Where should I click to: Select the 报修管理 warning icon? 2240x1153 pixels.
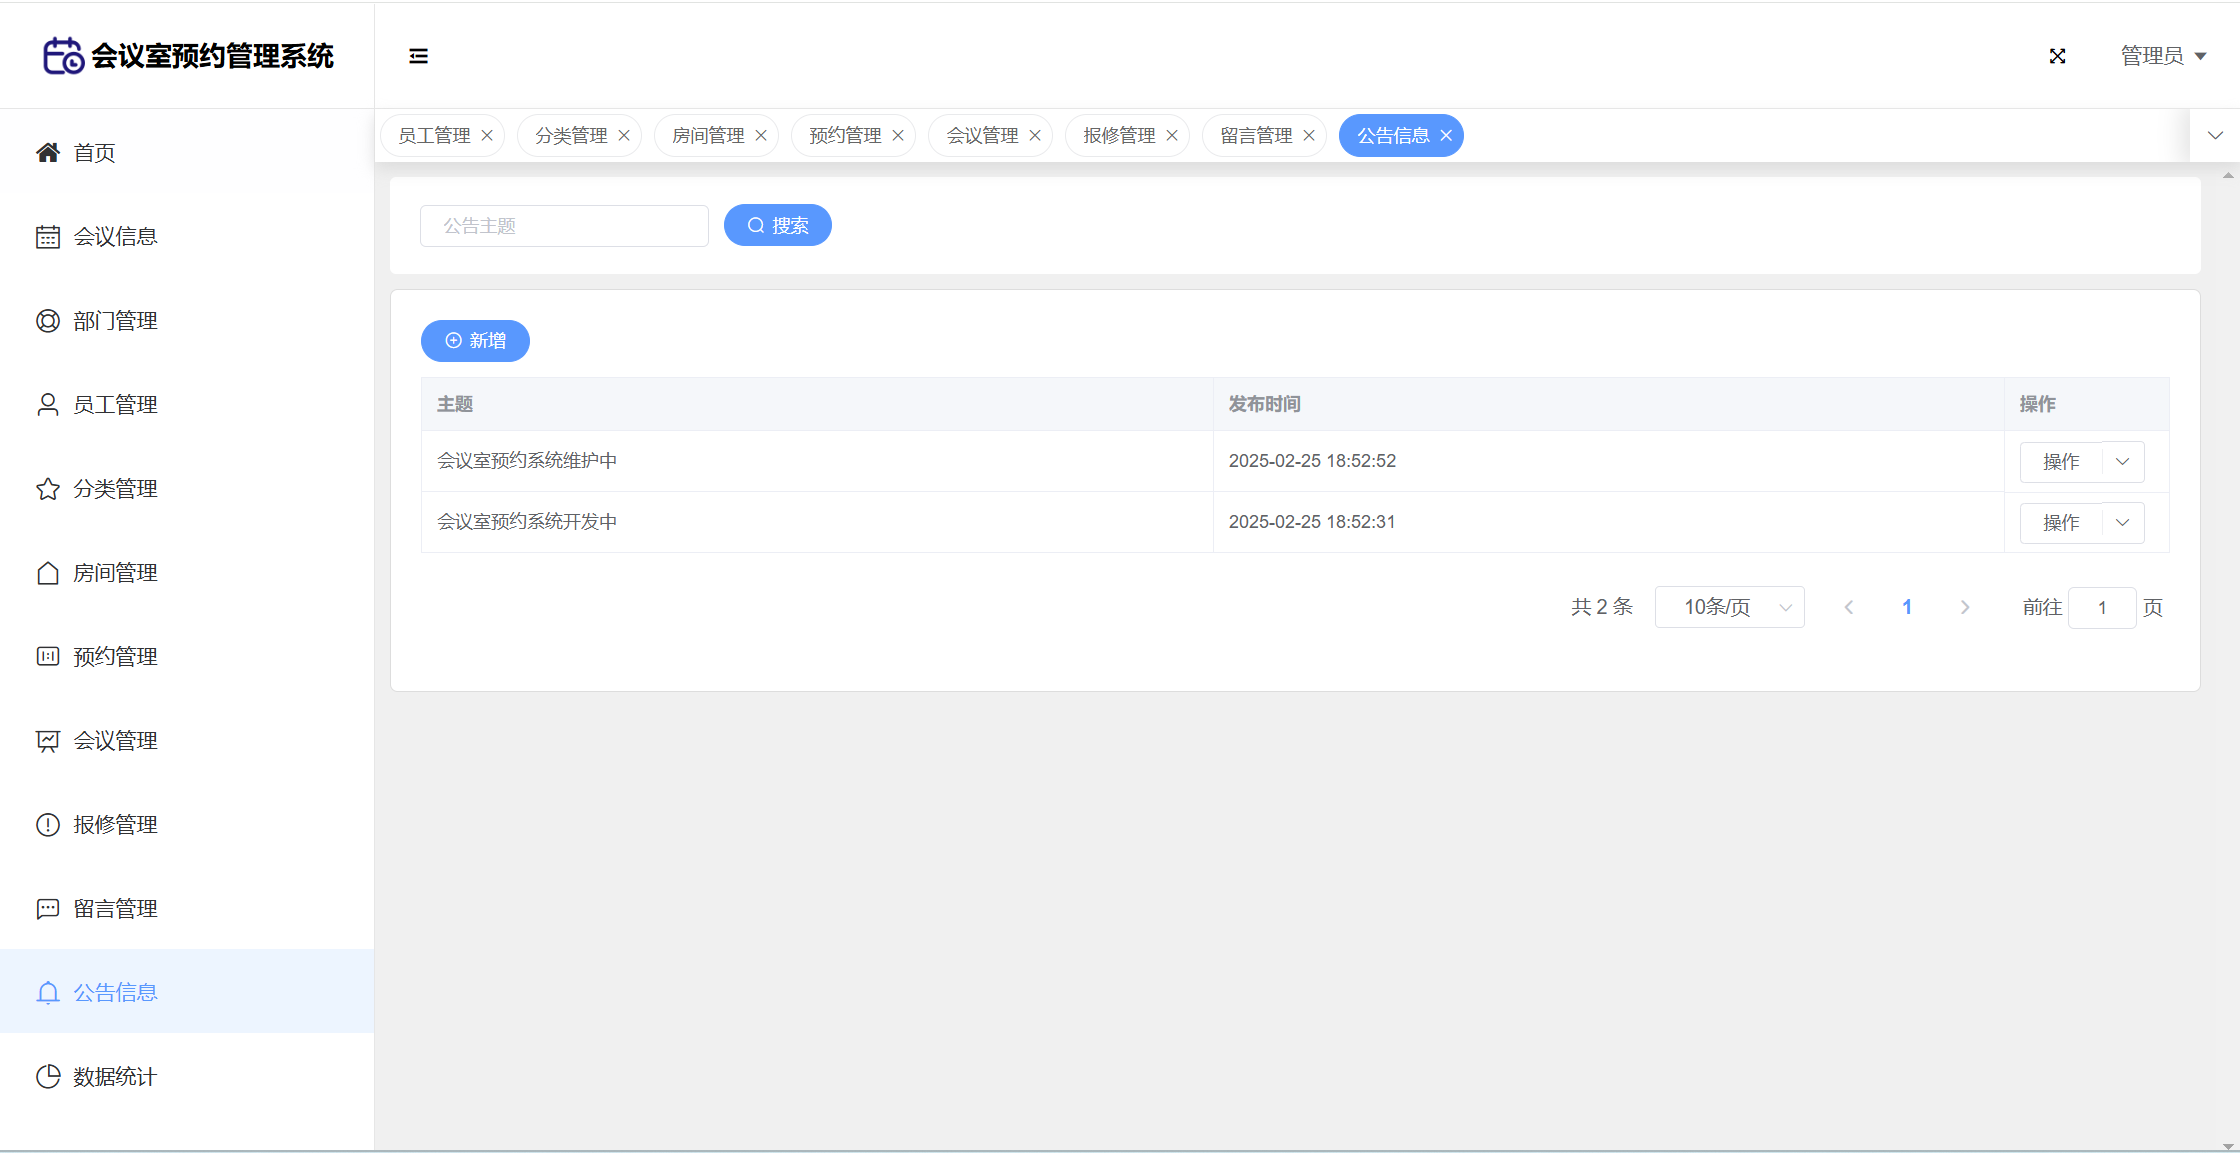click(48, 825)
